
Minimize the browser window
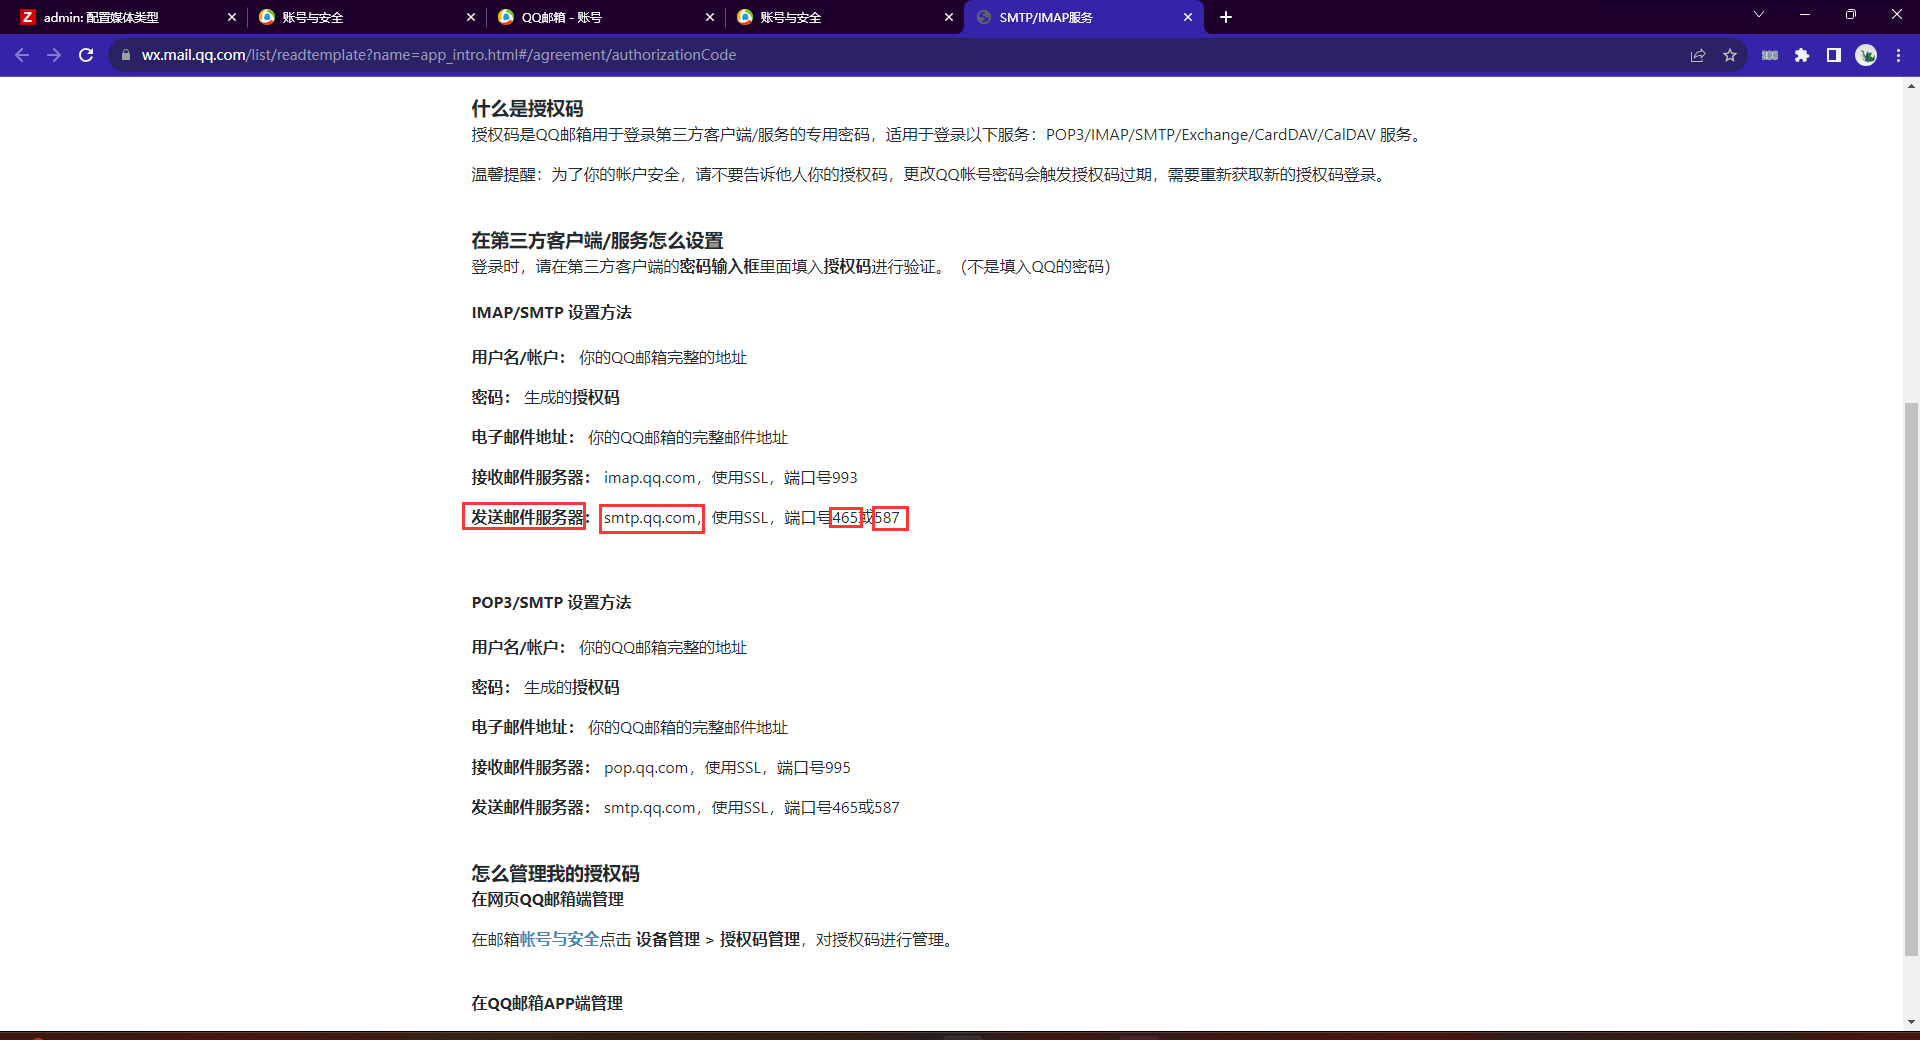click(1805, 14)
